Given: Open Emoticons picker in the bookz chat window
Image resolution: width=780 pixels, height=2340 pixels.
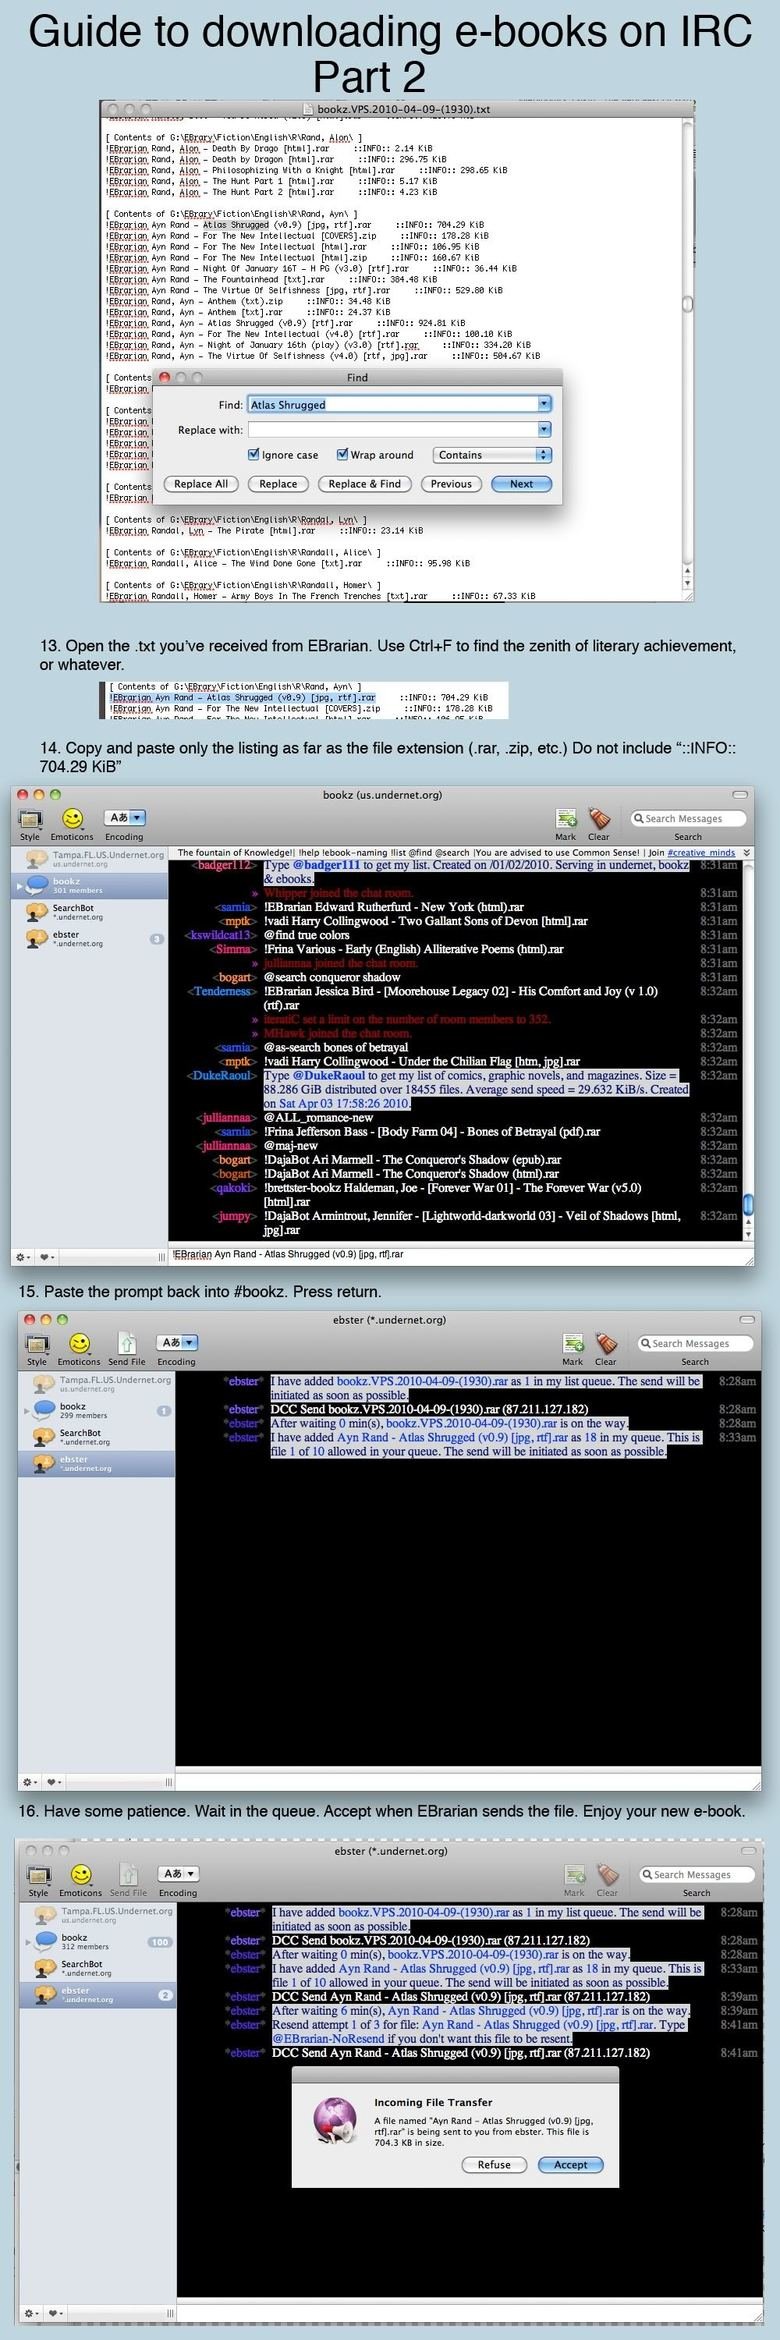Looking at the screenshot, I should click(x=71, y=820).
